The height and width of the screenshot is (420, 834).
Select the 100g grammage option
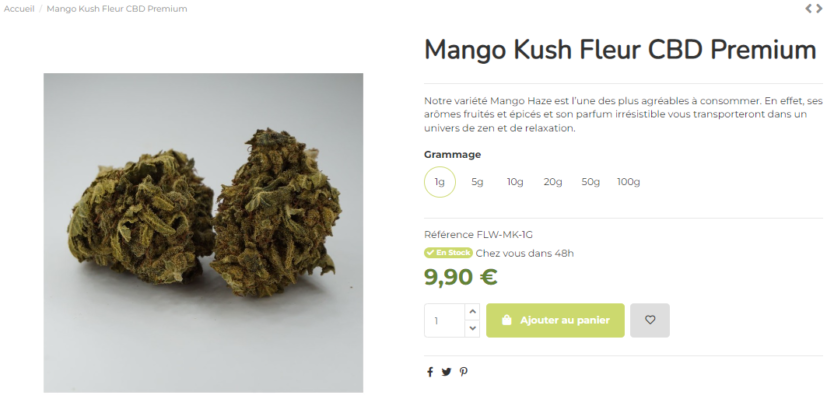click(628, 182)
